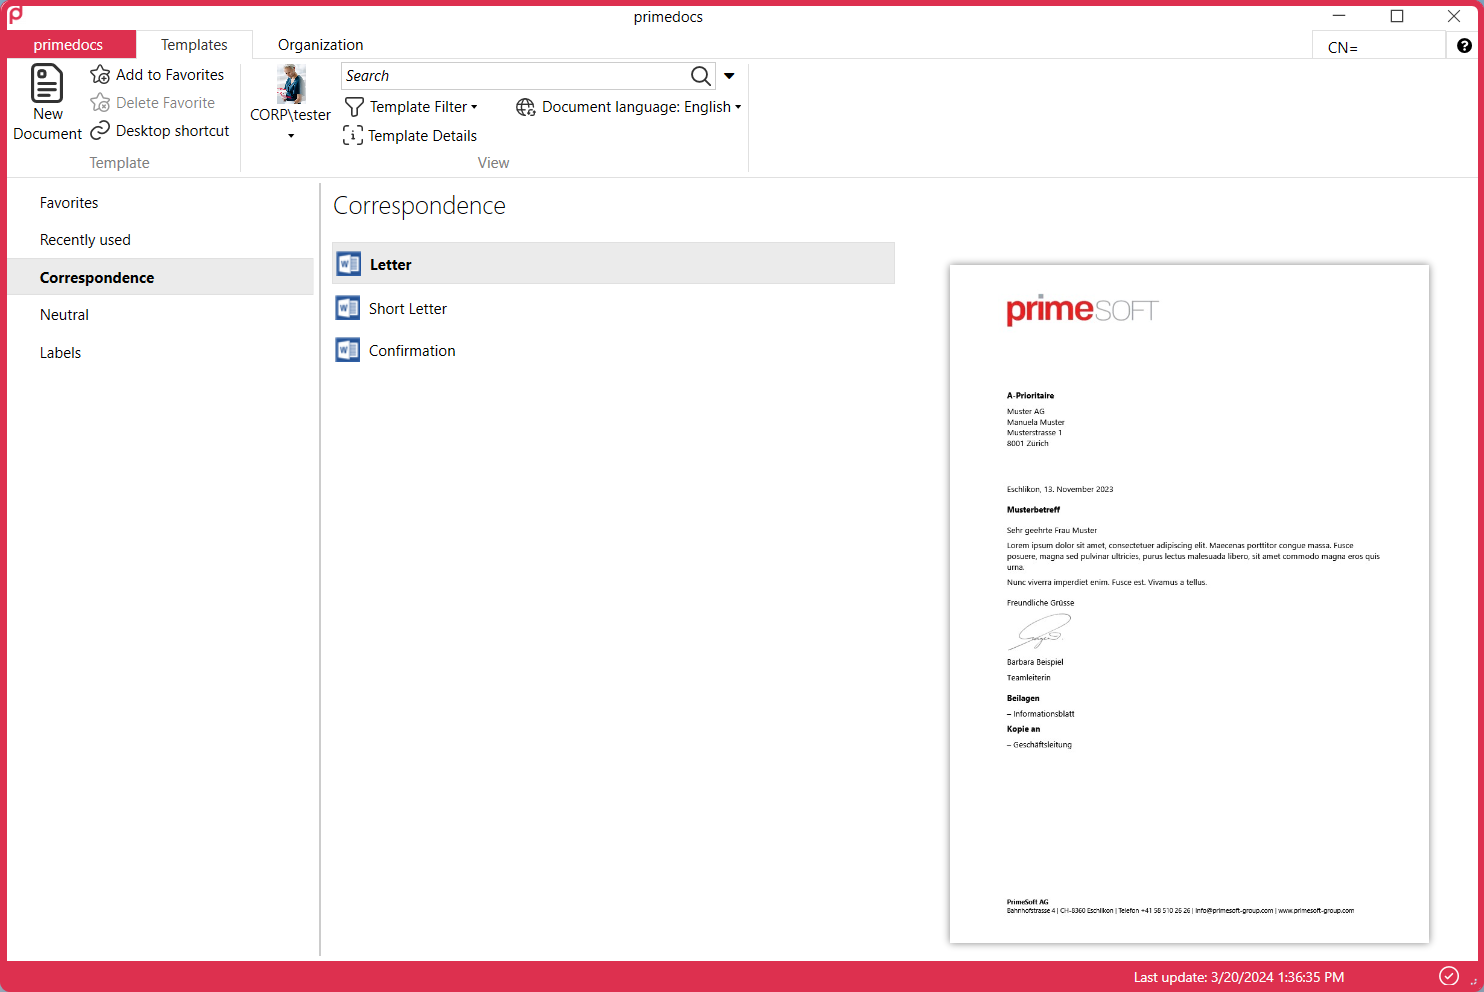Select the Labels category
Screen dimensions: 1484x992
coord(161,353)
